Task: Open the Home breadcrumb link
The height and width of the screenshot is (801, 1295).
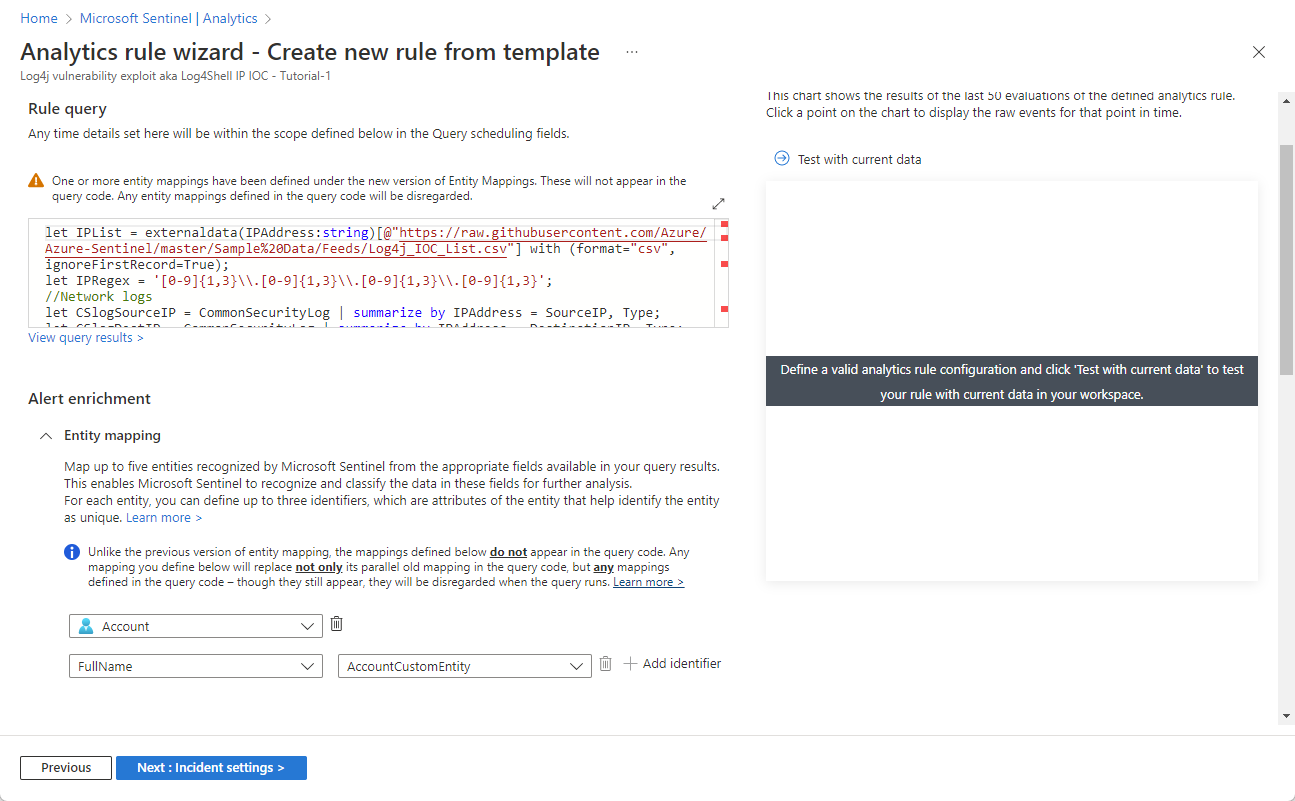Action: (39, 18)
